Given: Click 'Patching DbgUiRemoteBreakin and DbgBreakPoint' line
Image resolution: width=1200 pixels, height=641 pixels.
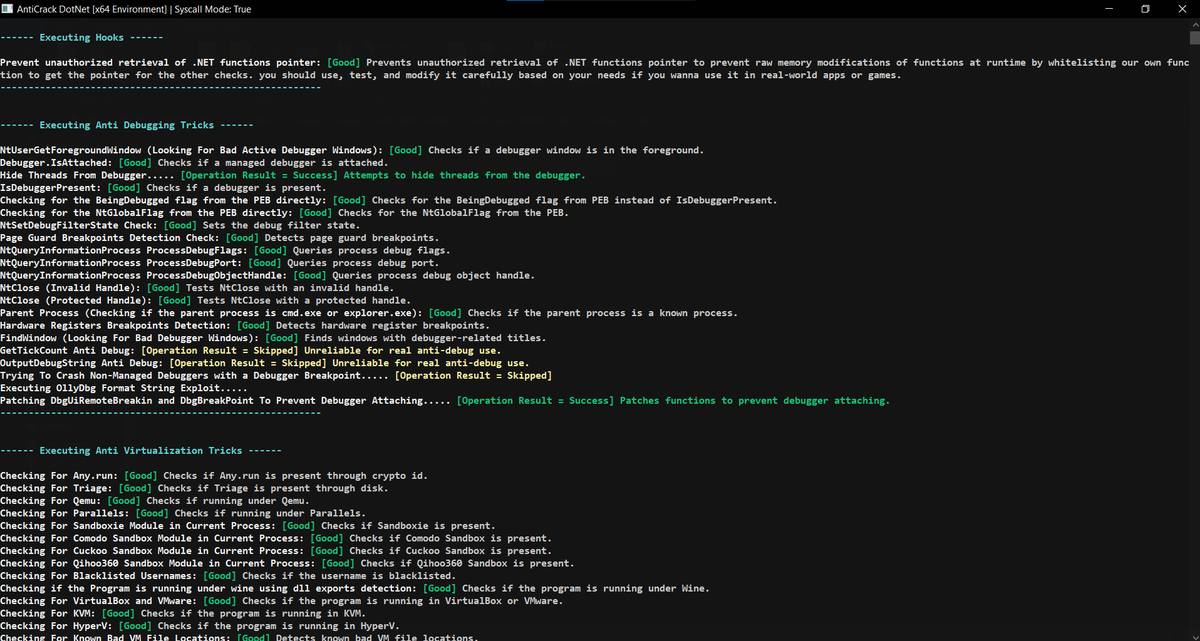Looking at the screenshot, I should (445, 401).
